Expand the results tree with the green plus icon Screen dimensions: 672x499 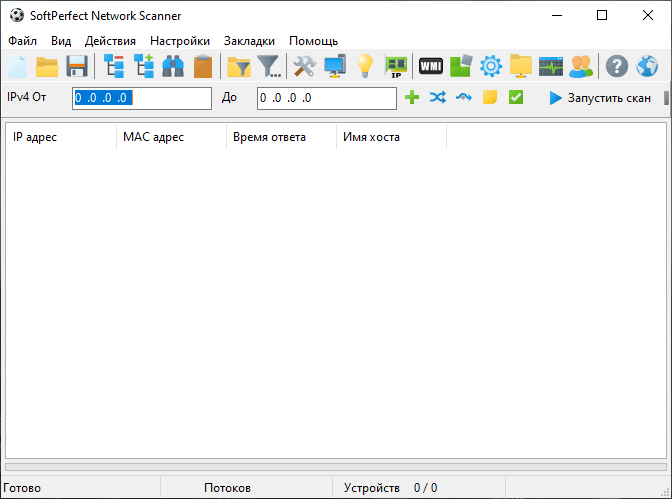coord(144,66)
